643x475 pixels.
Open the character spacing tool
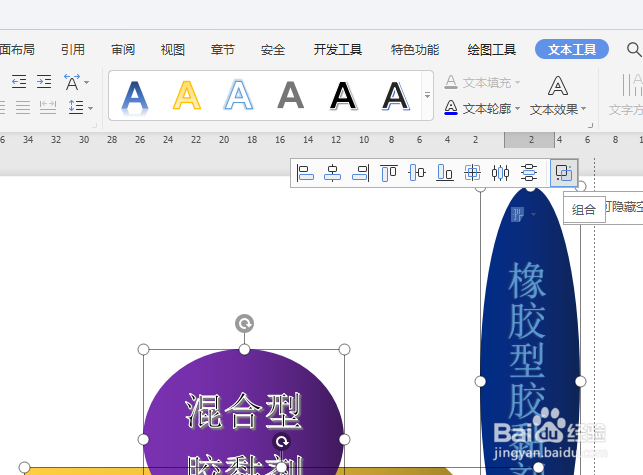click(72, 82)
